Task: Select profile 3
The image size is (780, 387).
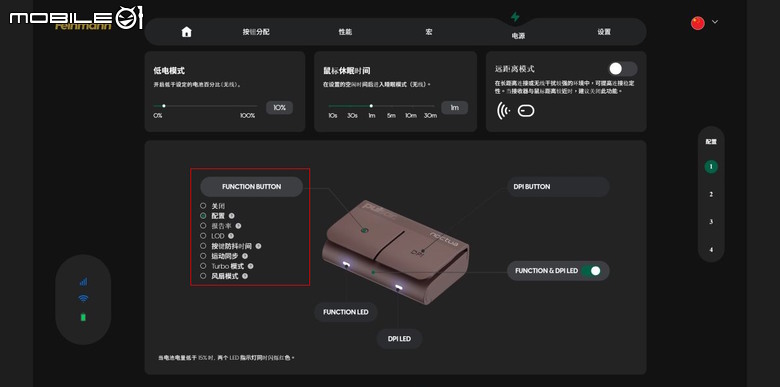Action: [x=711, y=222]
